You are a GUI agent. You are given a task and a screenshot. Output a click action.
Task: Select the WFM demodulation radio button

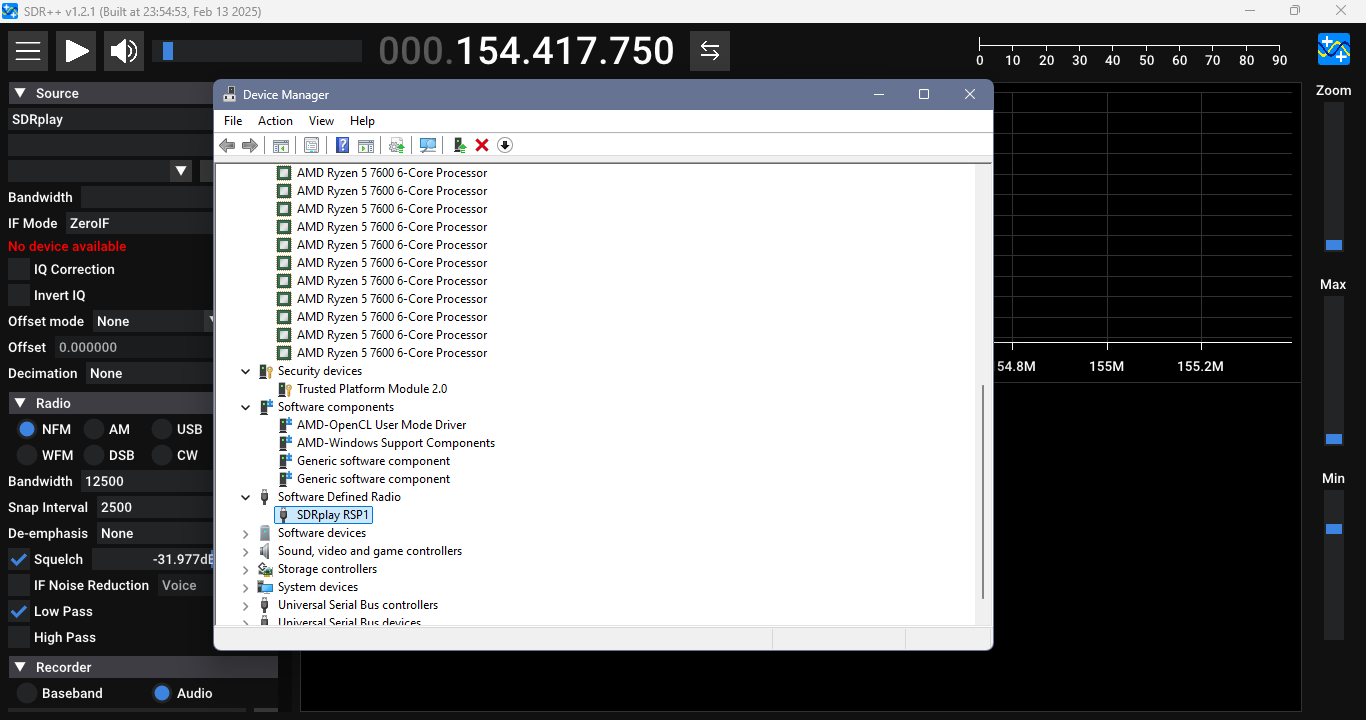coord(27,455)
